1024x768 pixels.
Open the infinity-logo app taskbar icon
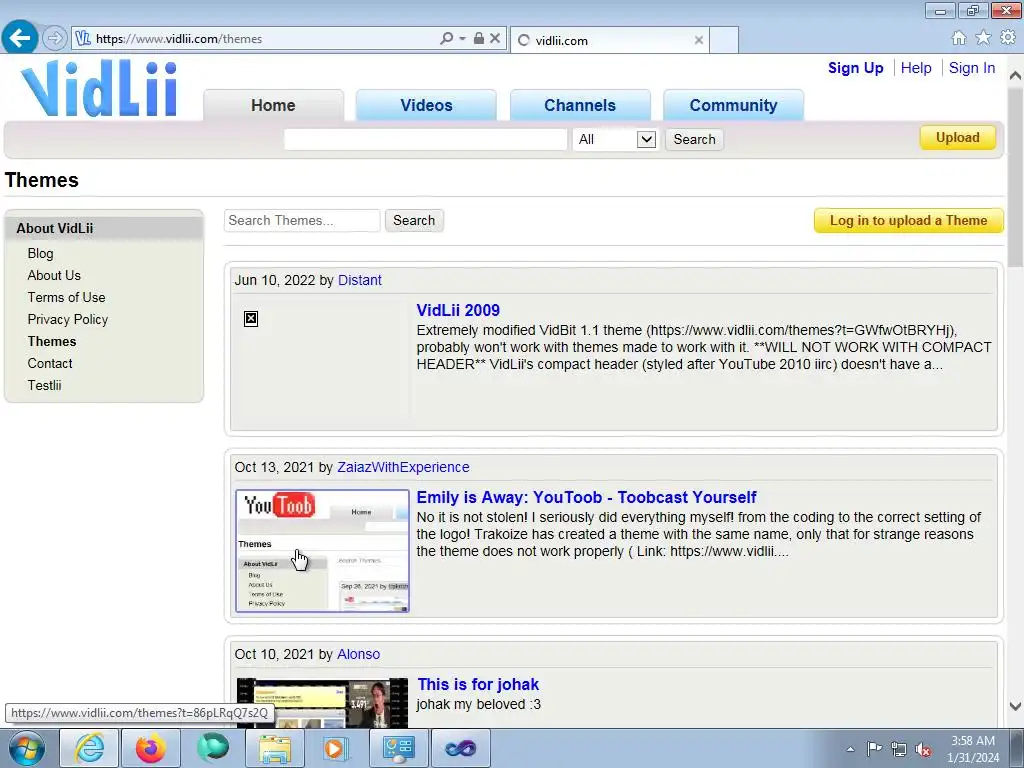(461, 748)
